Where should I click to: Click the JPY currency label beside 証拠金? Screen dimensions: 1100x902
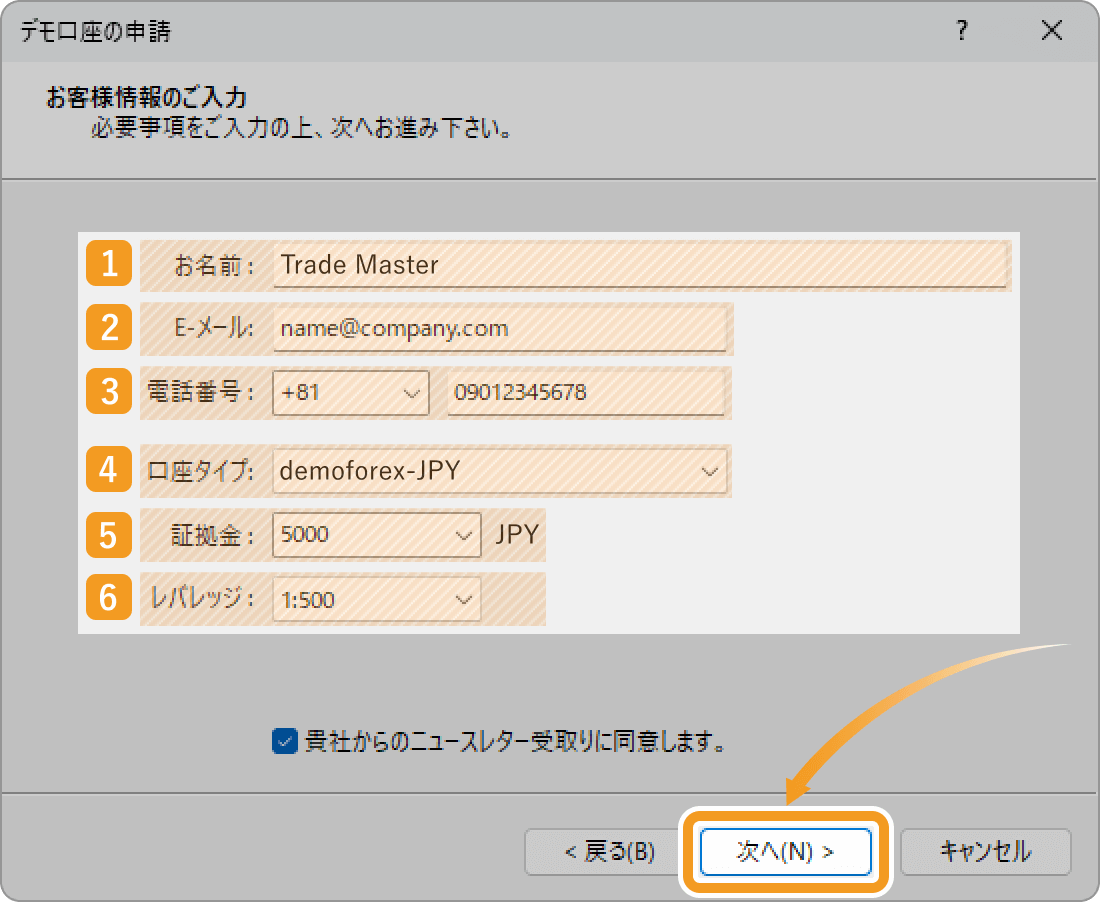tap(517, 534)
